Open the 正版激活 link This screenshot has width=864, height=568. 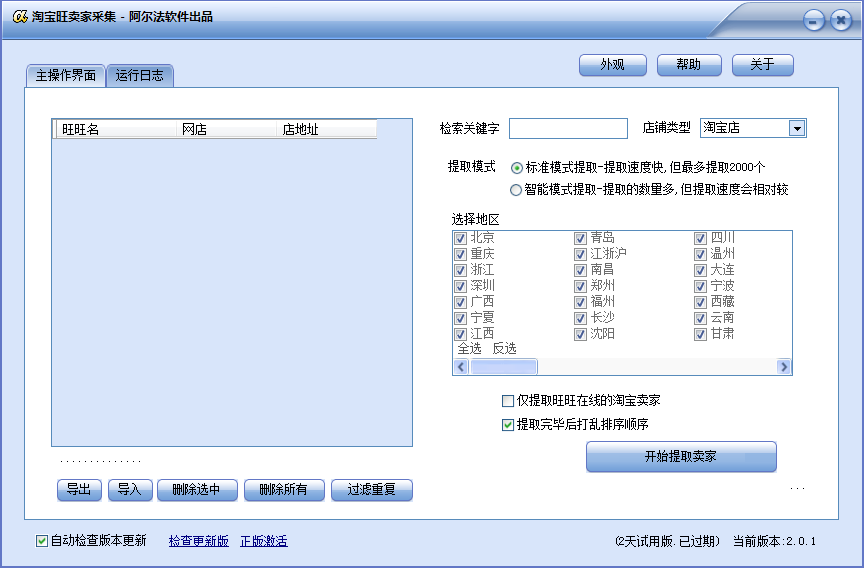pos(264,542)
